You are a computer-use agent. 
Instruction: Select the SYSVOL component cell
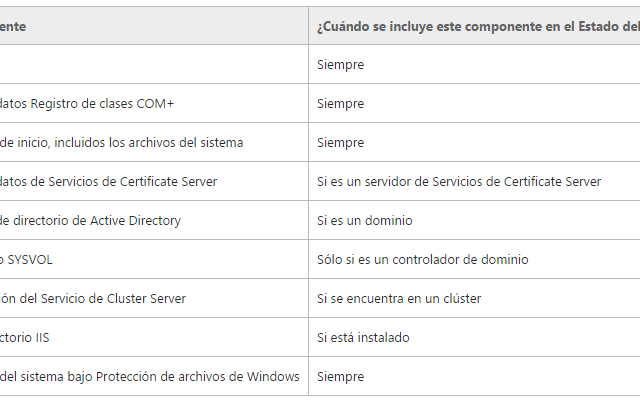[154, 260]
